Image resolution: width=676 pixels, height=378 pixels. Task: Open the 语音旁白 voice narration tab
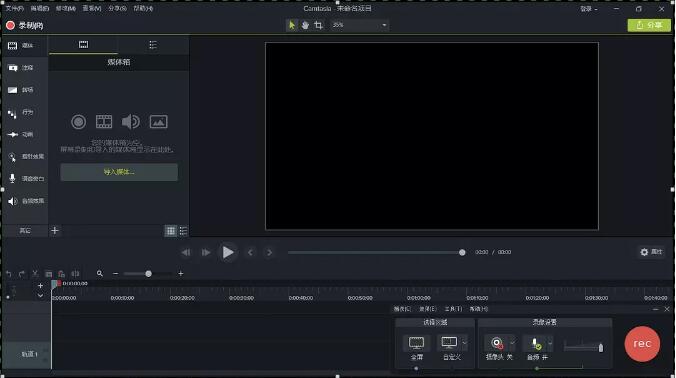pos(25,179)
